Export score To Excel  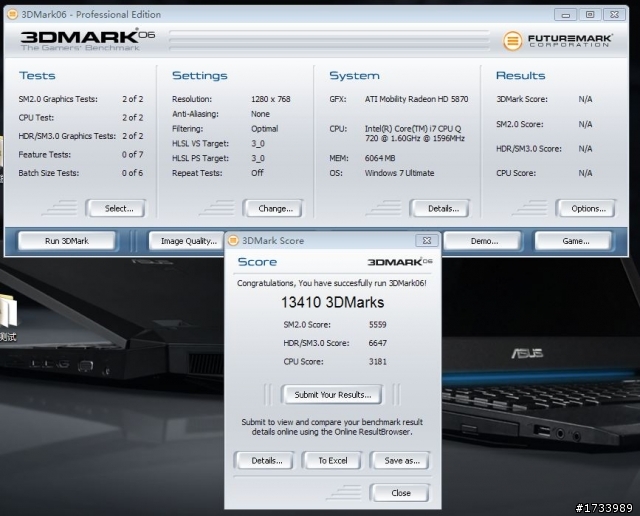tap(332, 460)
